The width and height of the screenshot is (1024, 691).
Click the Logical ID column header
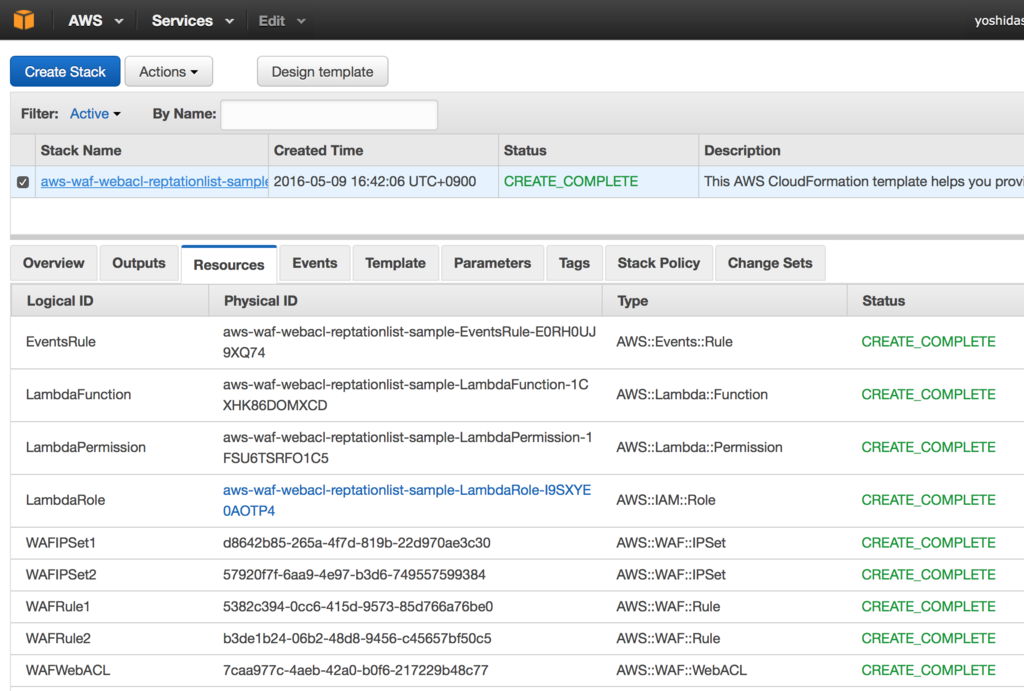[110, 300]
